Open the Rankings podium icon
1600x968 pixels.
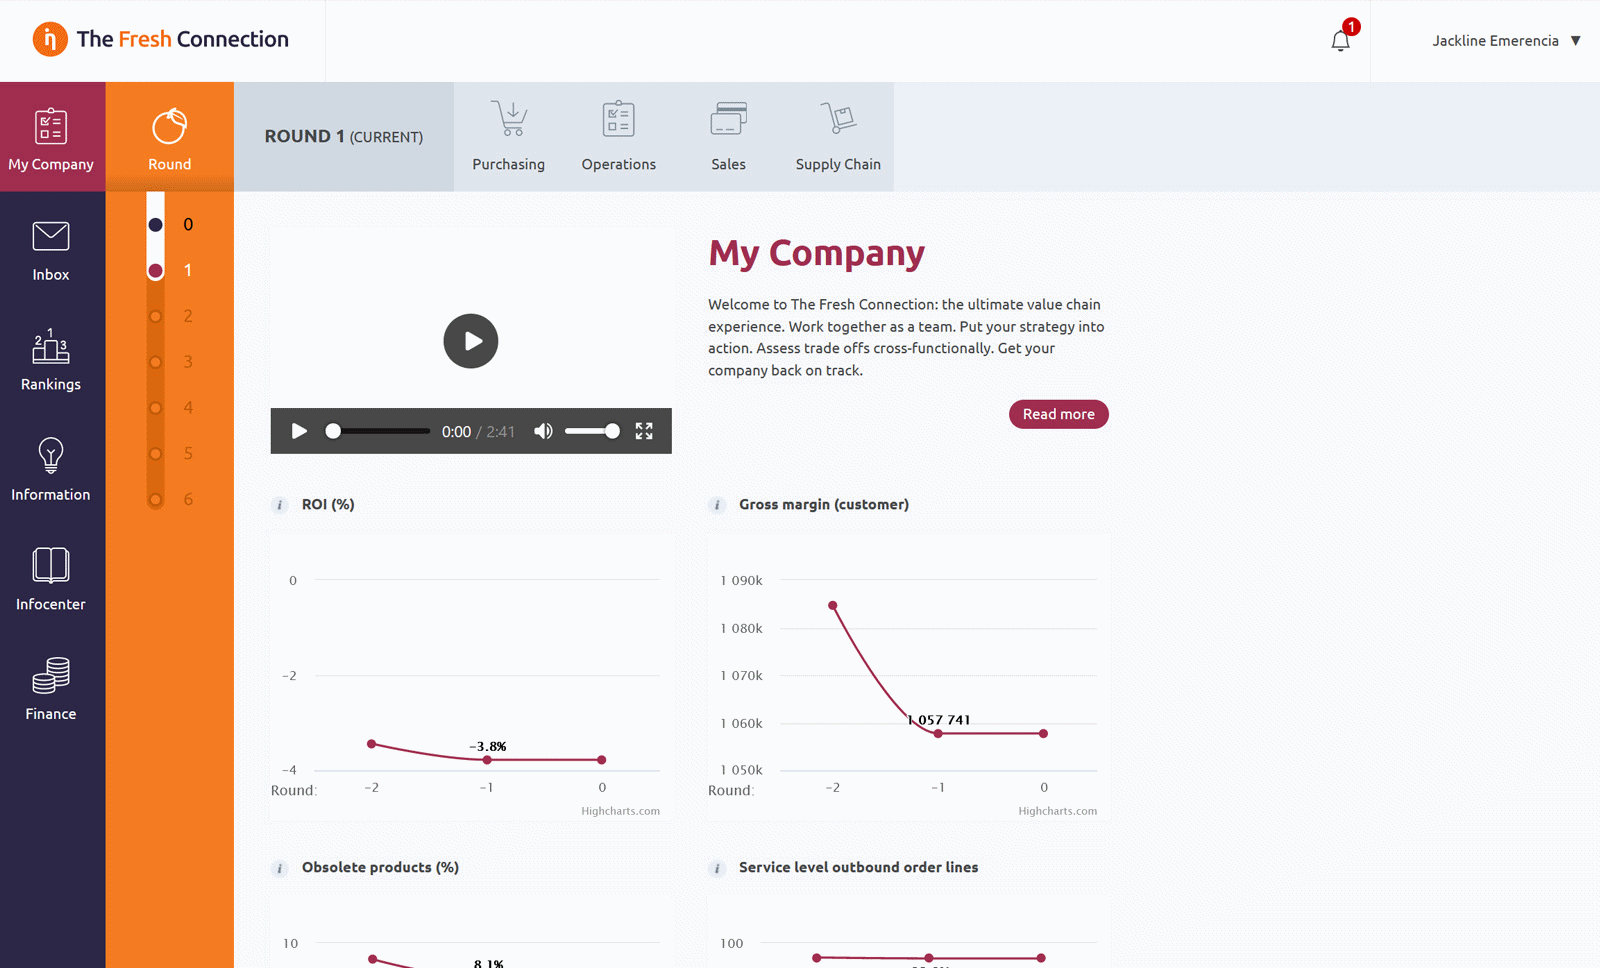(x=51, y=346)
